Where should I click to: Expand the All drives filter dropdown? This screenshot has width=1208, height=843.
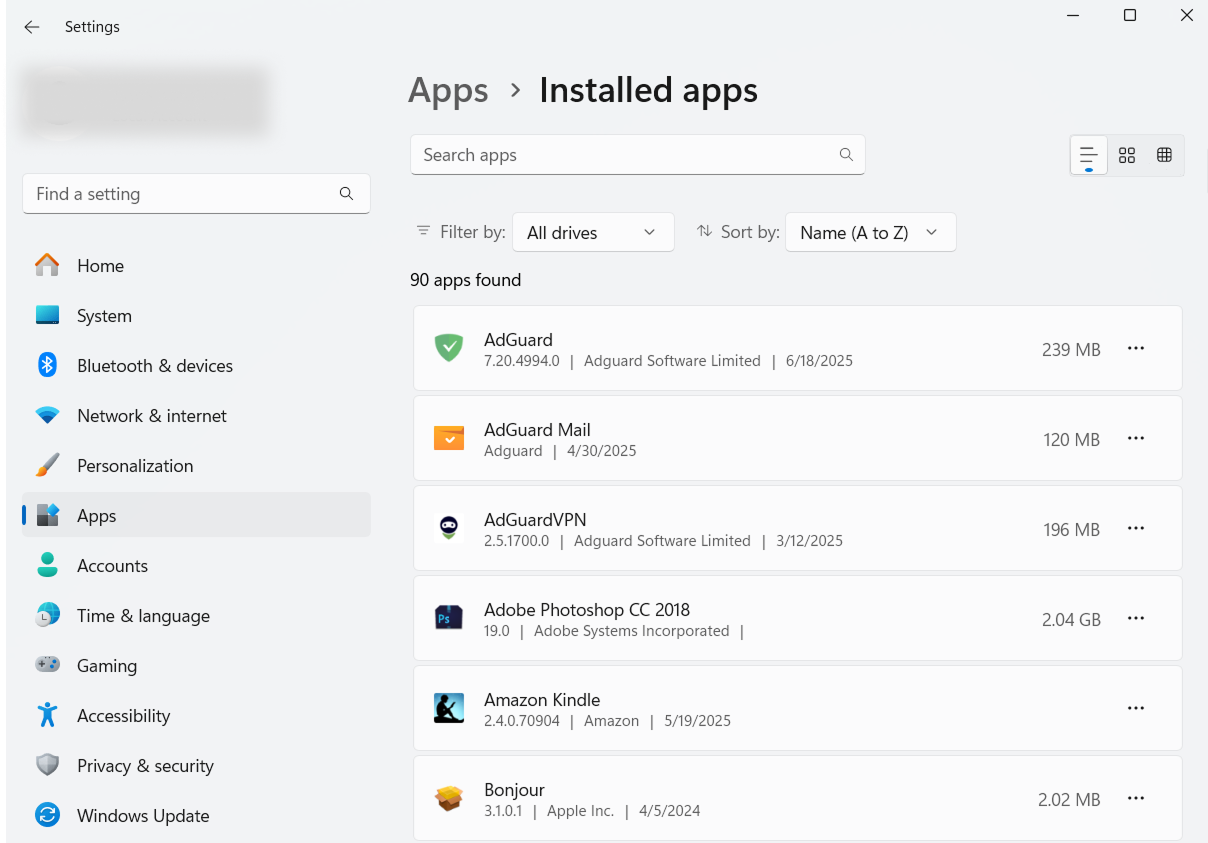592,232
